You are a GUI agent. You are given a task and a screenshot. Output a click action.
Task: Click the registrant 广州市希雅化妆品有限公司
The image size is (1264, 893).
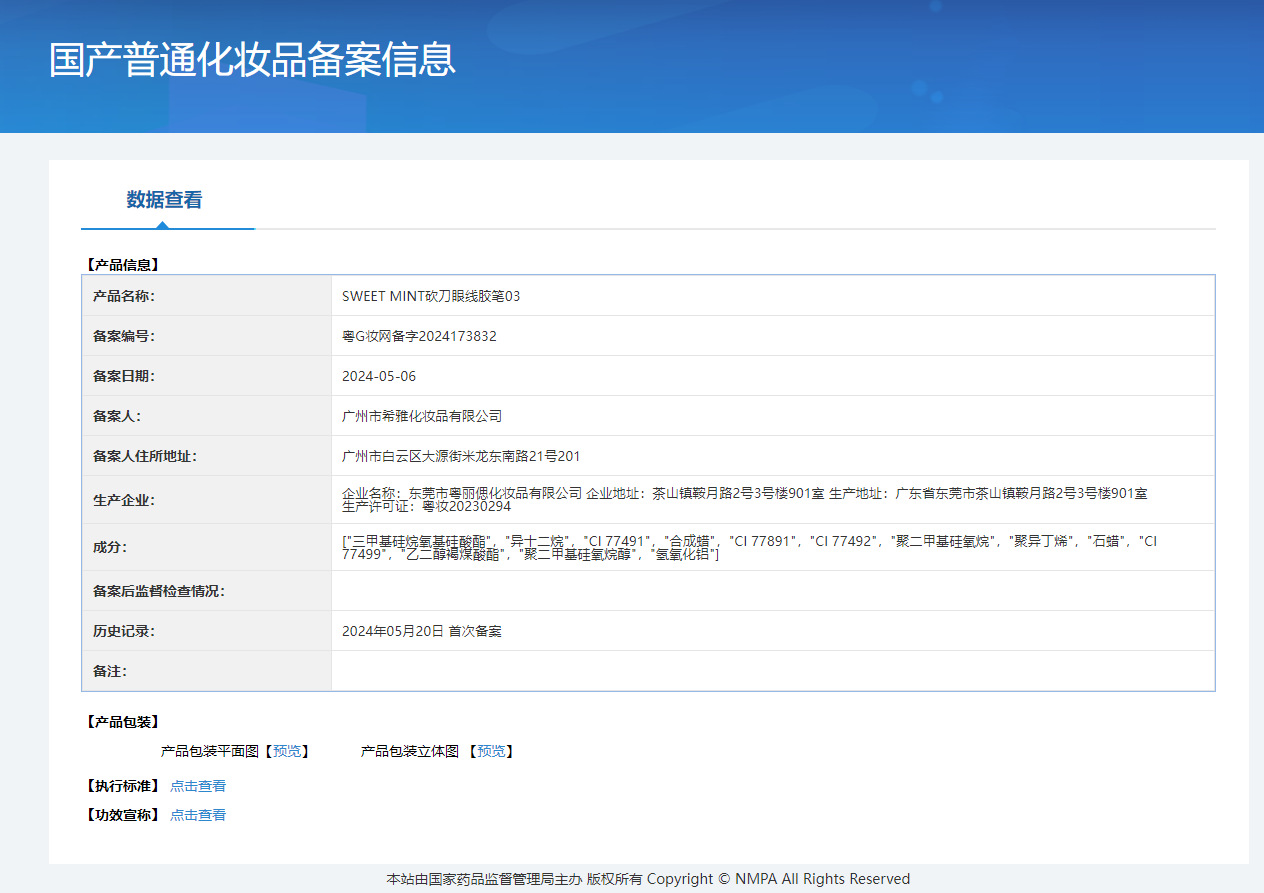click(422, 416)
